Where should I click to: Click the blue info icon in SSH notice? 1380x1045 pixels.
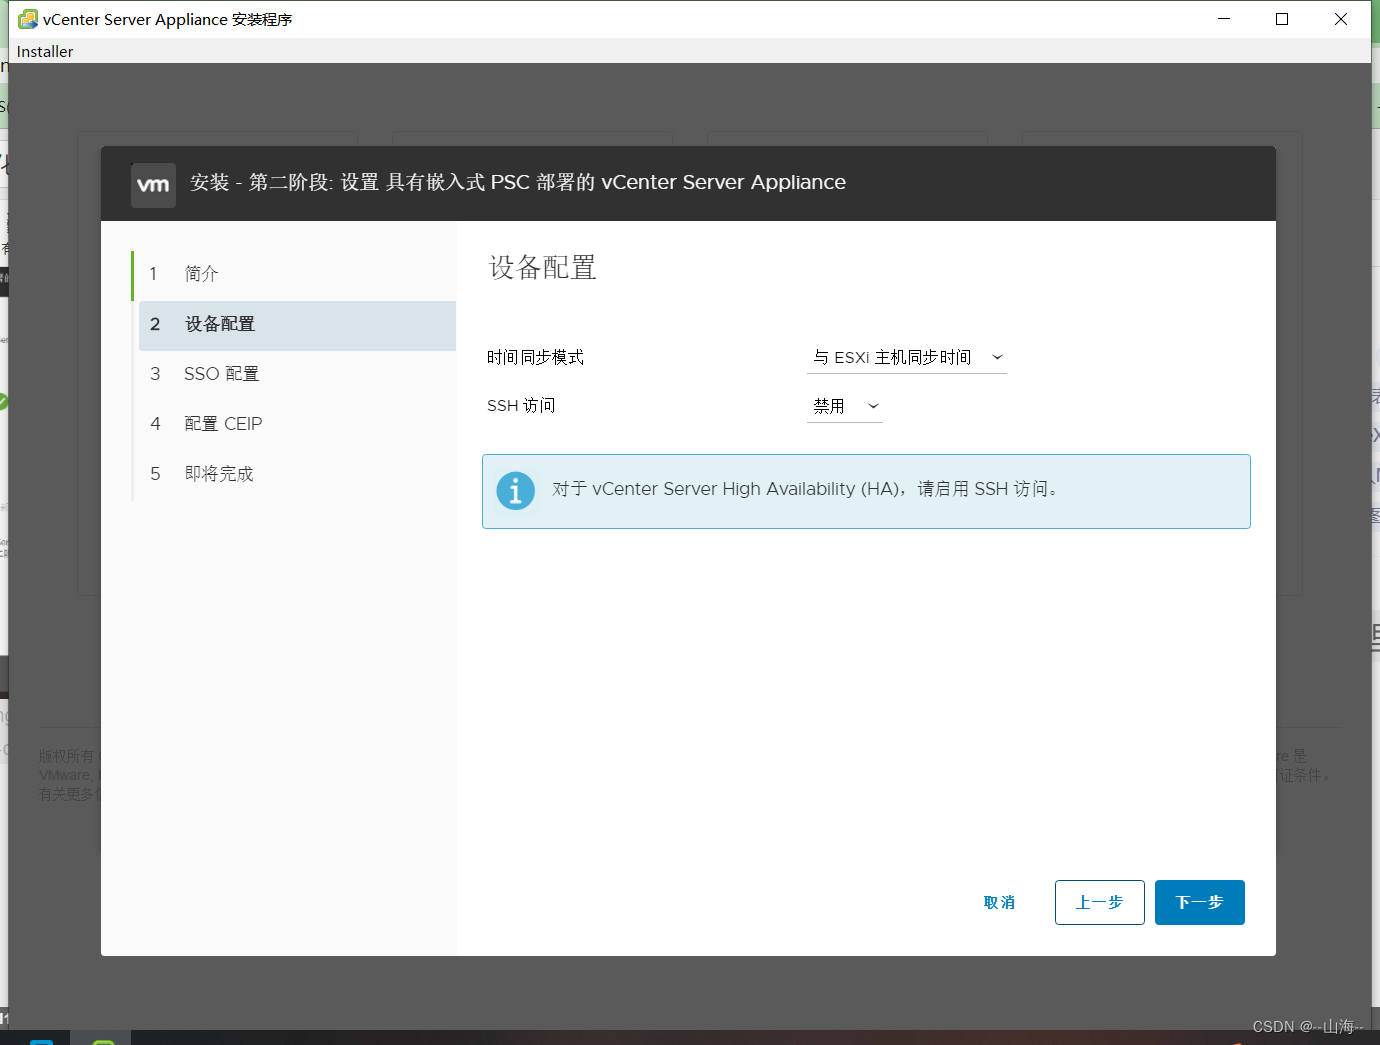coord(515,491)
